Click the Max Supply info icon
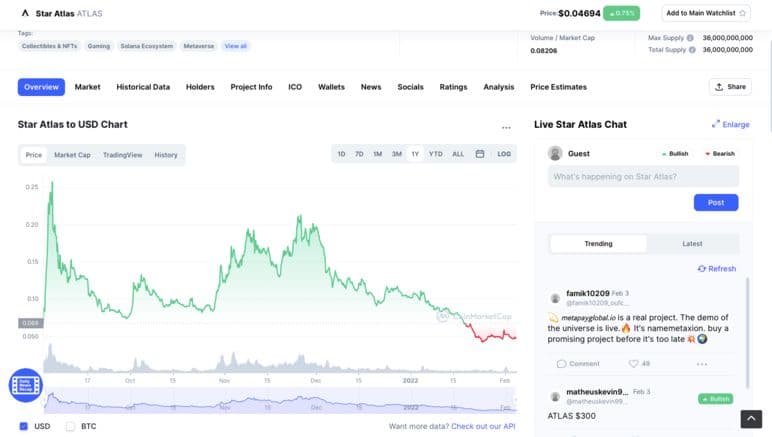Image resolution: width=772 pixels, height=437 pixels. 690,37
